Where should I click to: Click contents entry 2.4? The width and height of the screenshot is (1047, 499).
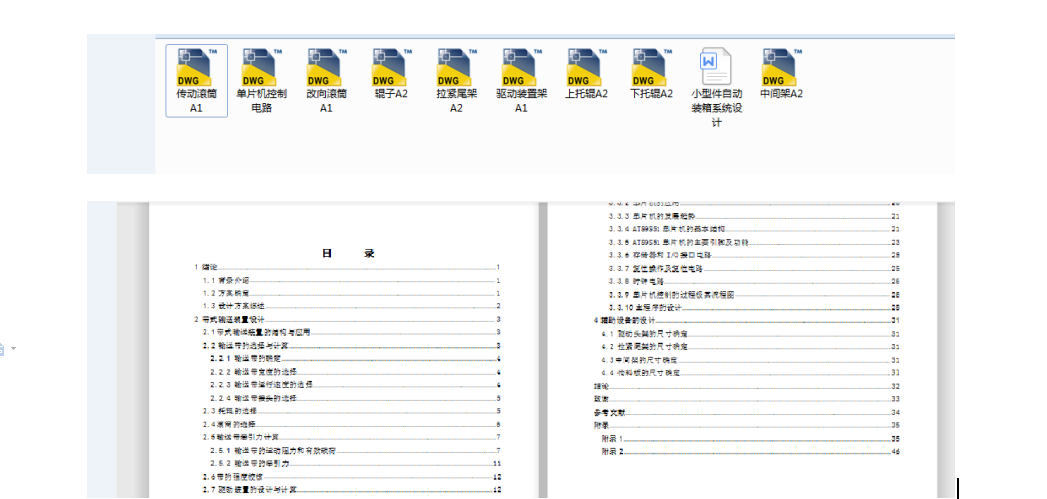[352, 424]
